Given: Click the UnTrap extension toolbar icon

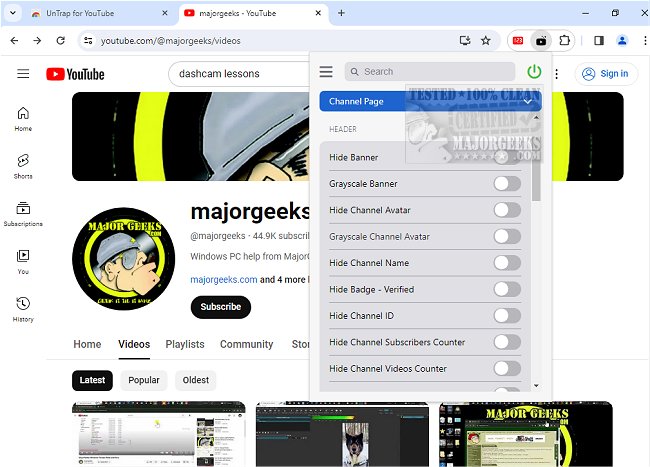Looking at the screenshot, I should tap(541, 41).
